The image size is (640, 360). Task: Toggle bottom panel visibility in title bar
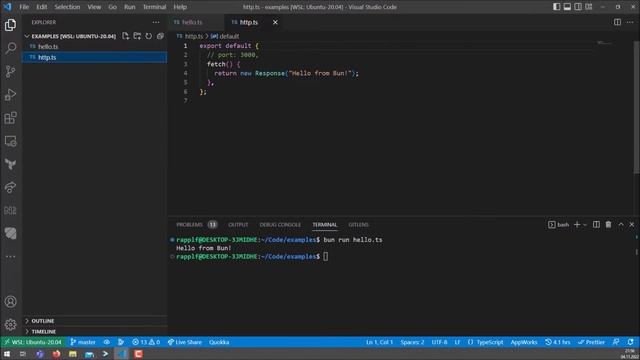coord(567,7)
